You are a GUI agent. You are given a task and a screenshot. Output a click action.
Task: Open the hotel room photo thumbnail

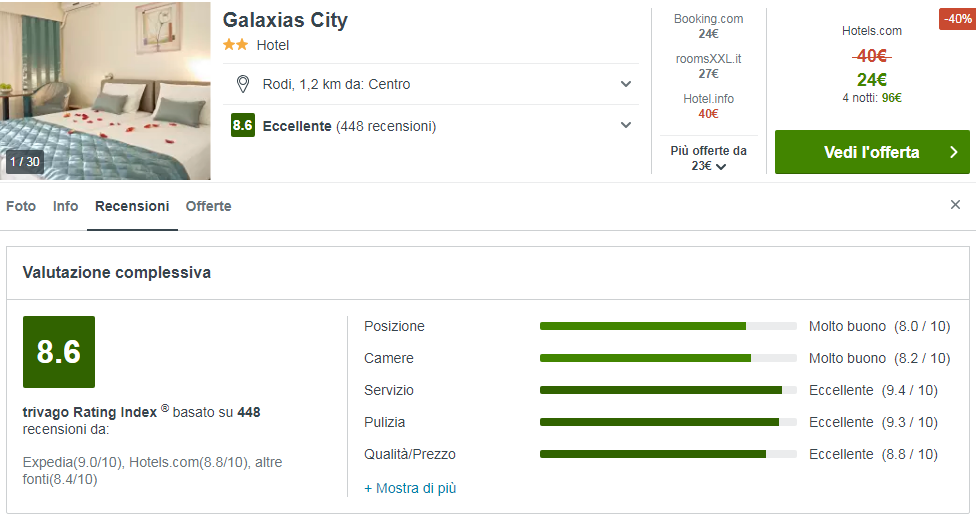point(105,90)
